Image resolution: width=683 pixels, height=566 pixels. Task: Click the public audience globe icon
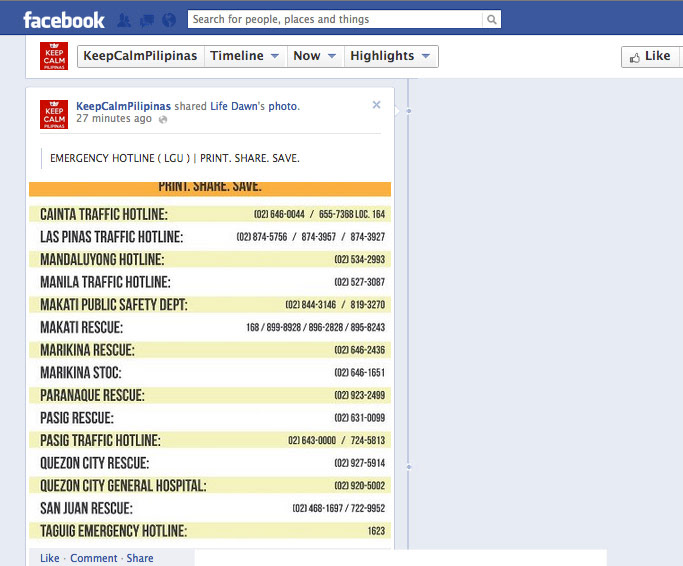(x=163, y=119)
